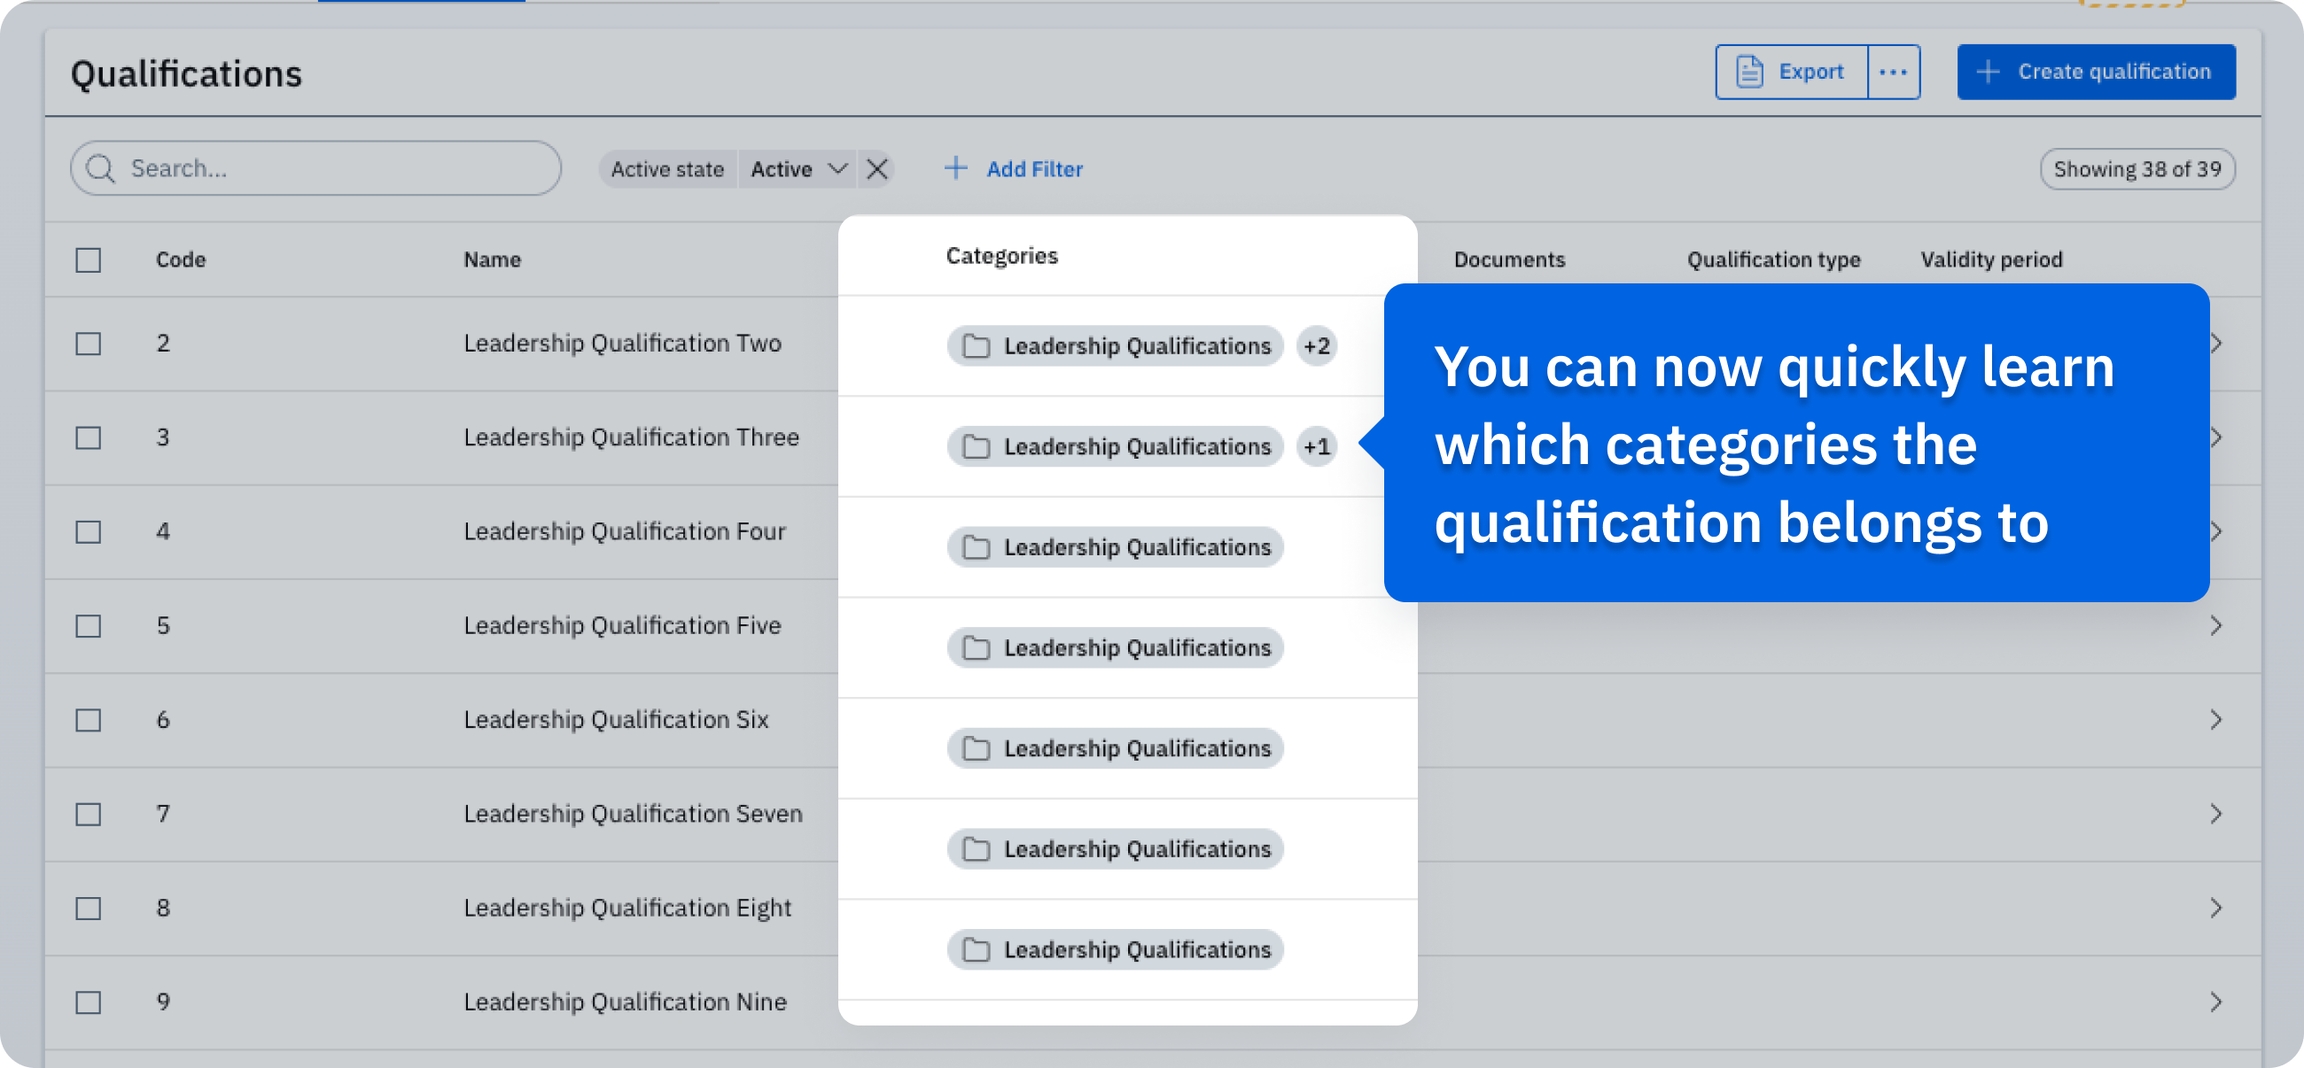This screenshot has width=2304, height=1068.
Task: Click the magnifier icon in search box
Action: click(x=100, y=169)
